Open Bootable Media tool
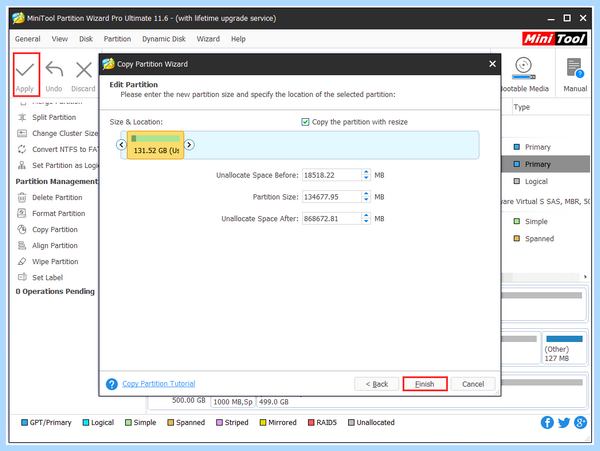The image size is (600, 451). (x=523, y=74)
